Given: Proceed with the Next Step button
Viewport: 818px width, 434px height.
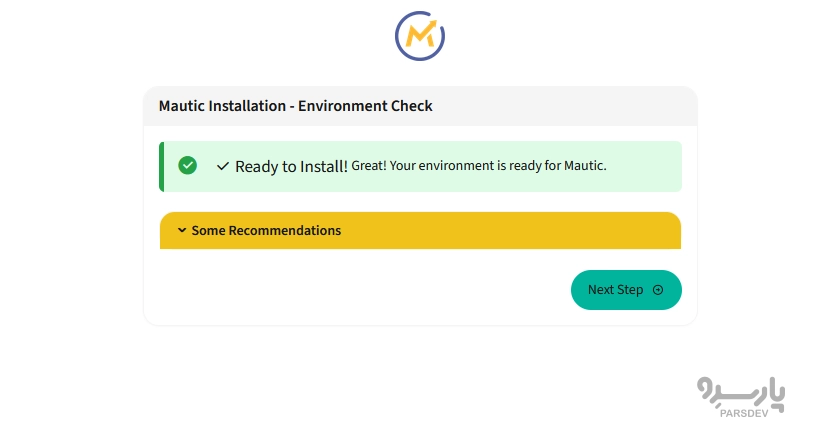Looking at the screenshot, I should pyautogui.click(x=625, y=290).
